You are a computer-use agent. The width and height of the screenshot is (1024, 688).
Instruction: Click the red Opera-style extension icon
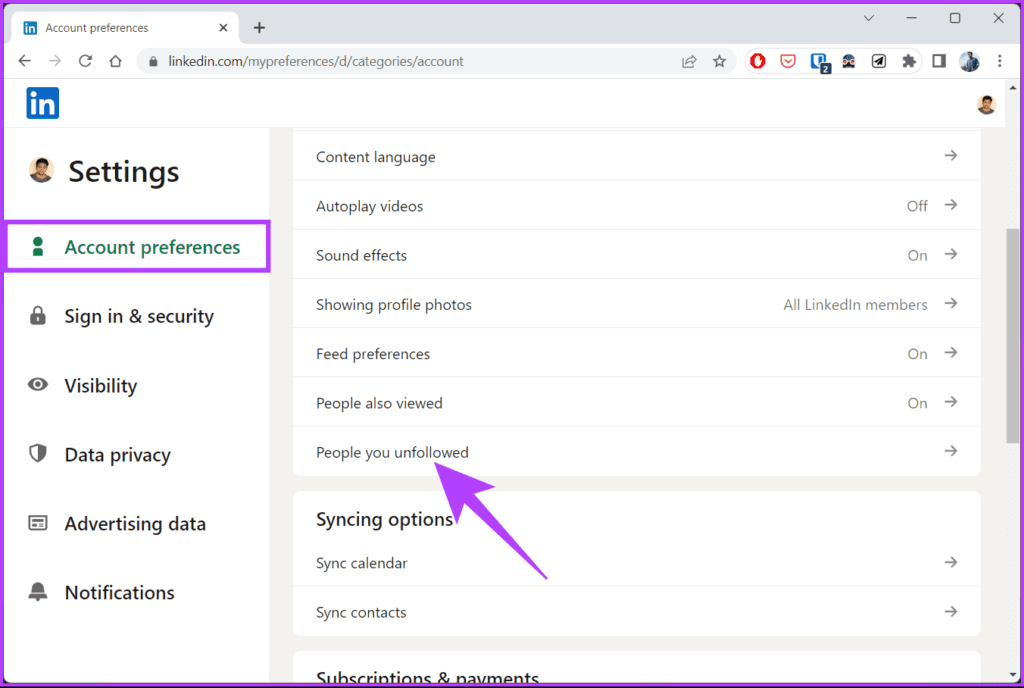[758, 61]
